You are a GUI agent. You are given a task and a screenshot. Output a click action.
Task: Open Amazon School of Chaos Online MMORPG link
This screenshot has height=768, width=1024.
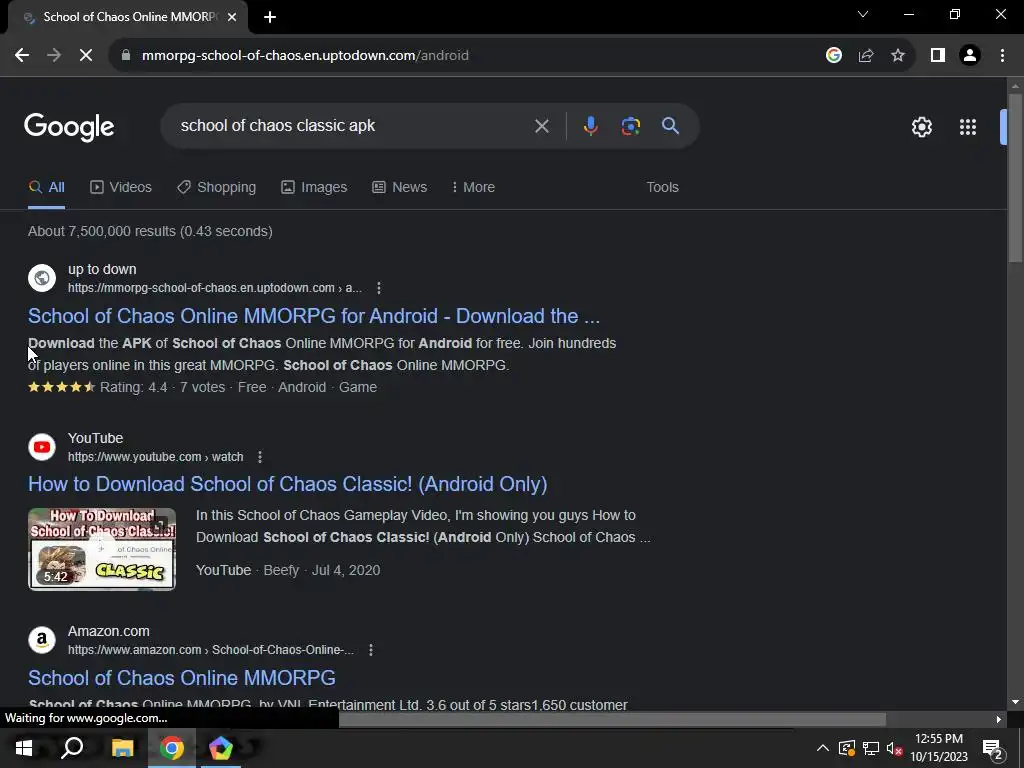tap(182, 678)
